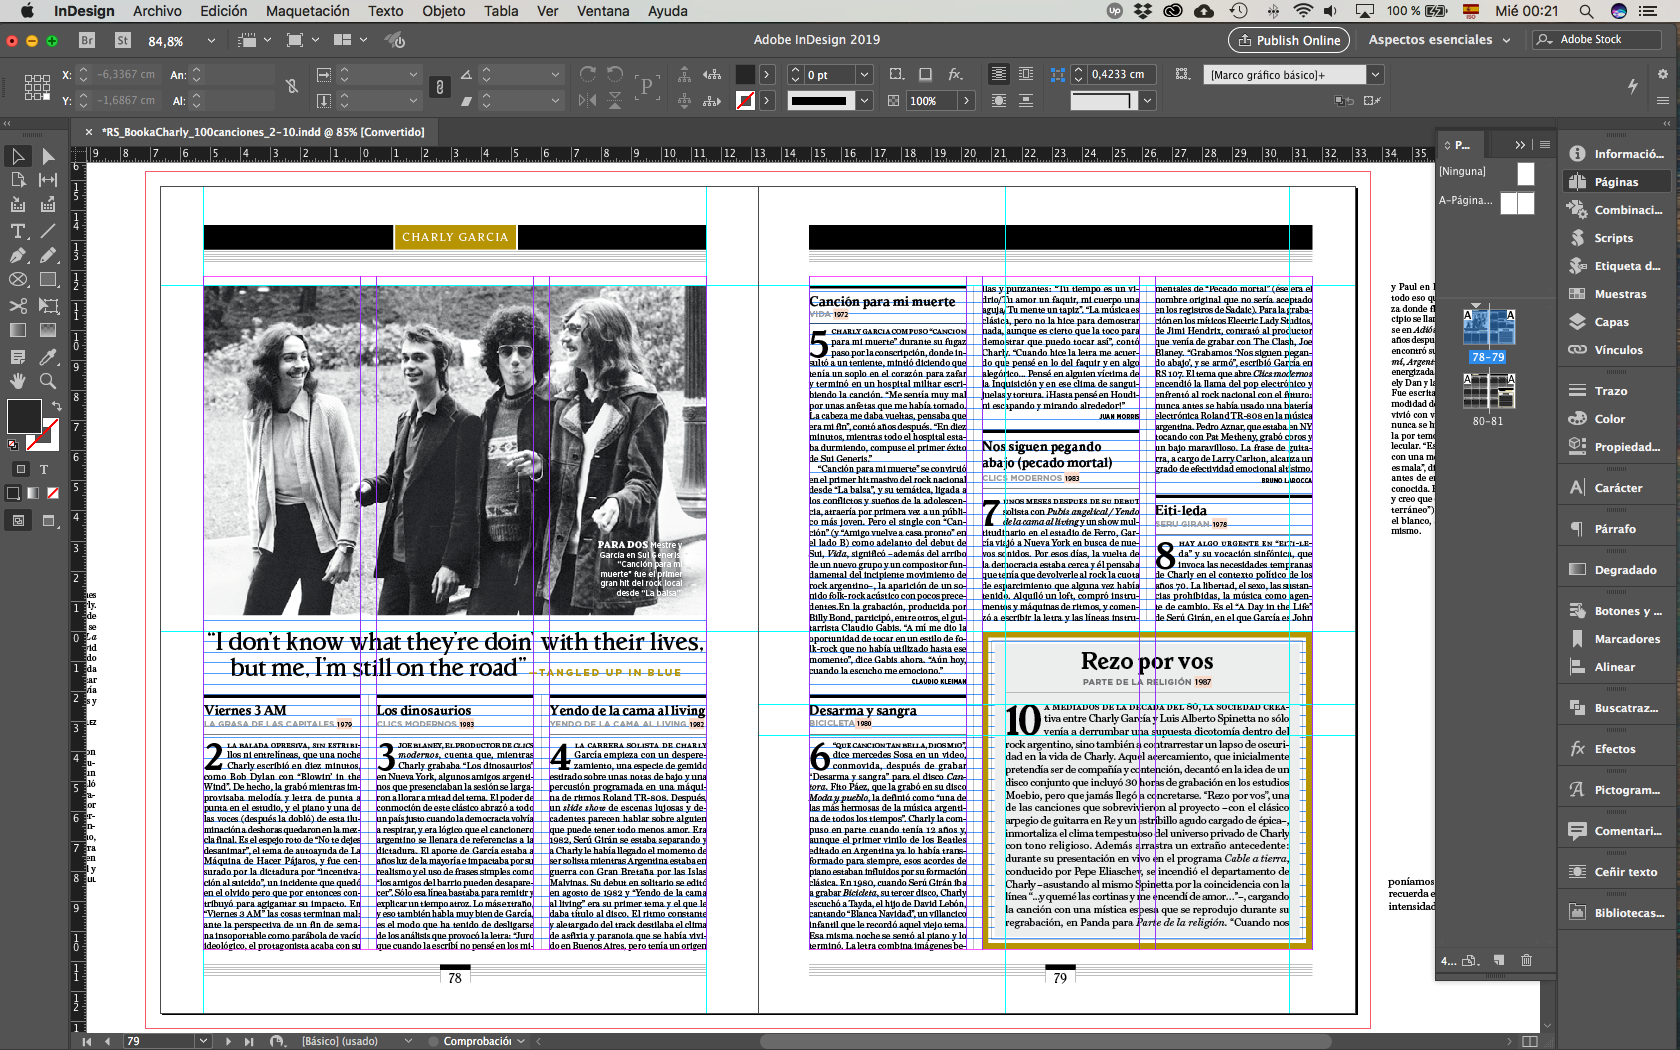Select the Rectangle tool
1680x1050 pixels.
coord(48,280)
